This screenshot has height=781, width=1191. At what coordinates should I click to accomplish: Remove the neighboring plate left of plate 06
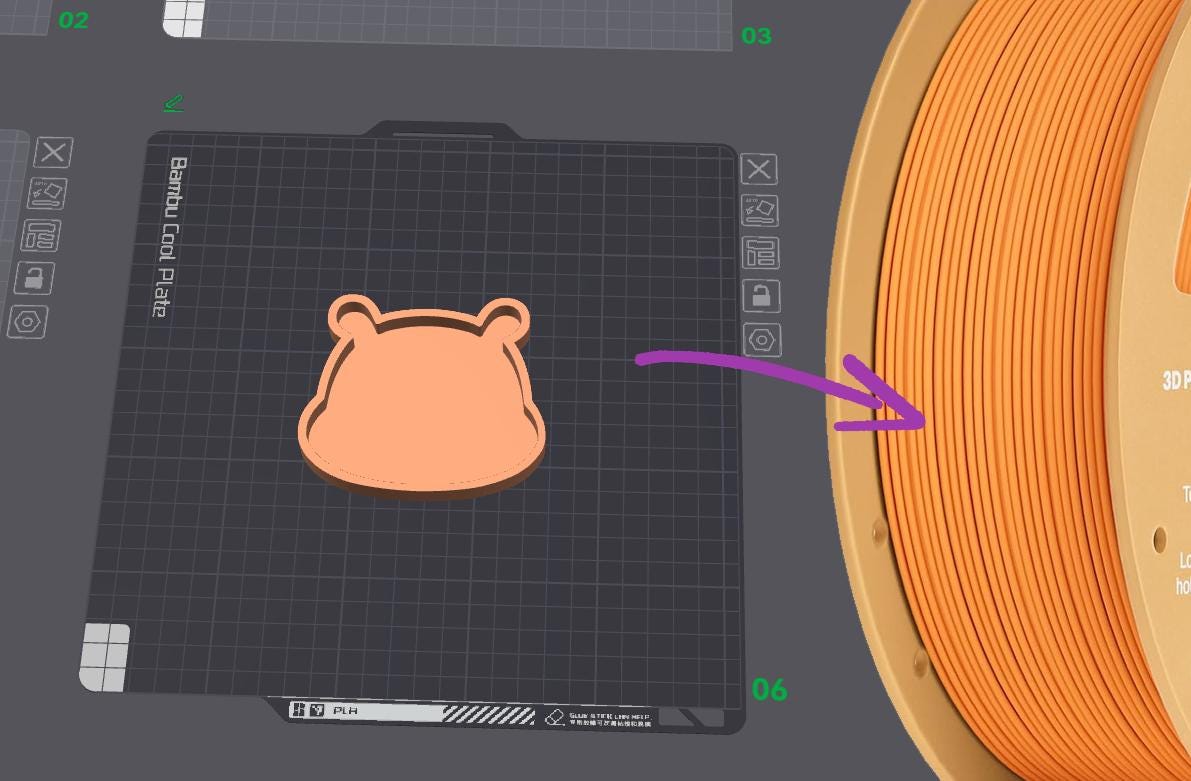(53, 152)
